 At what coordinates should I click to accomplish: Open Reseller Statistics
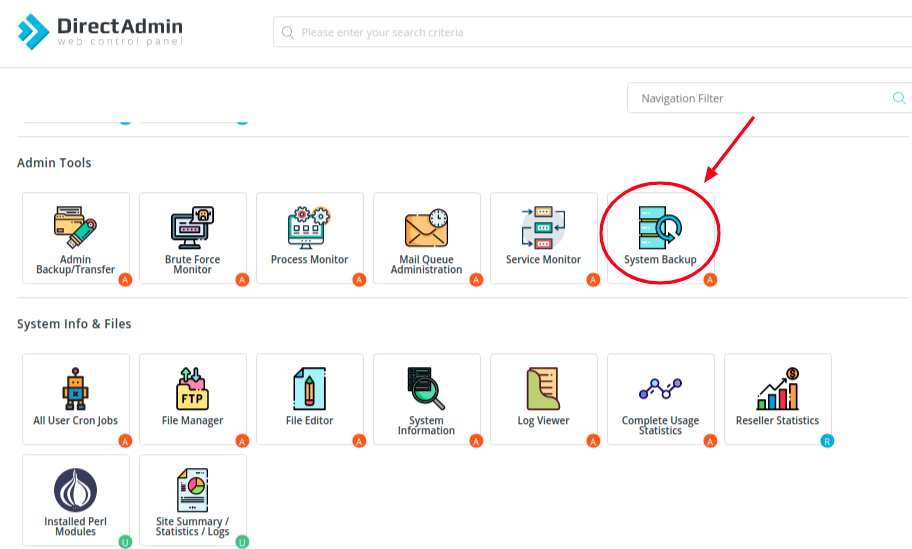[777, 399]
